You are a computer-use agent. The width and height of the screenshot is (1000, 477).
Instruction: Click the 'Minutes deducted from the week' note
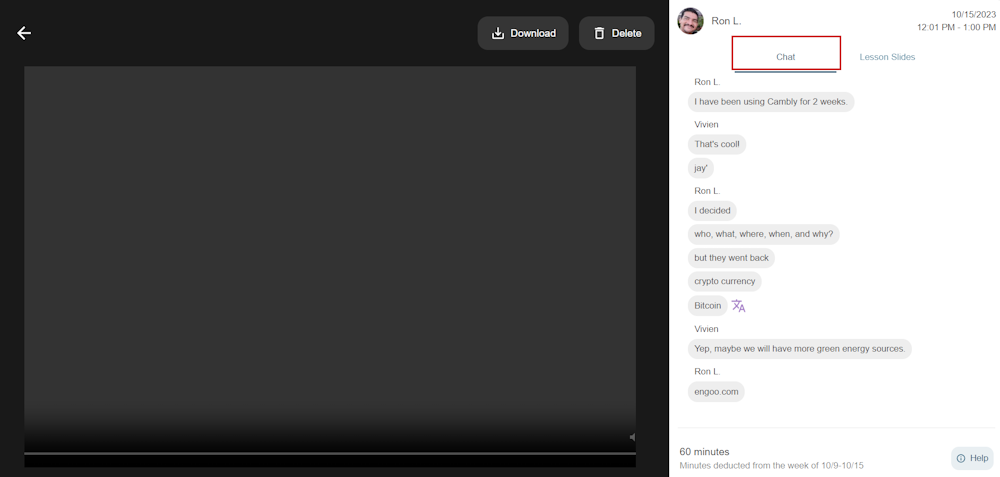click(x=772, y=466)
